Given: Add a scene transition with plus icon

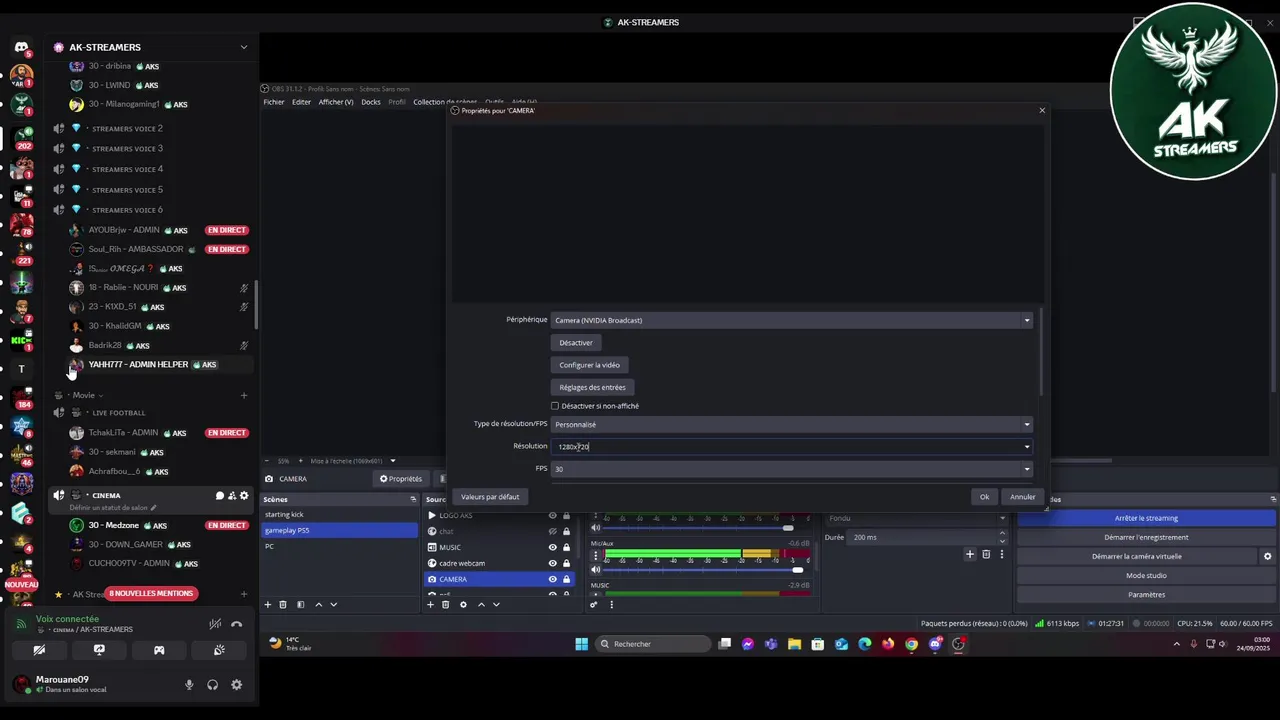Looking at the screenshot, I should click(969, 554).
